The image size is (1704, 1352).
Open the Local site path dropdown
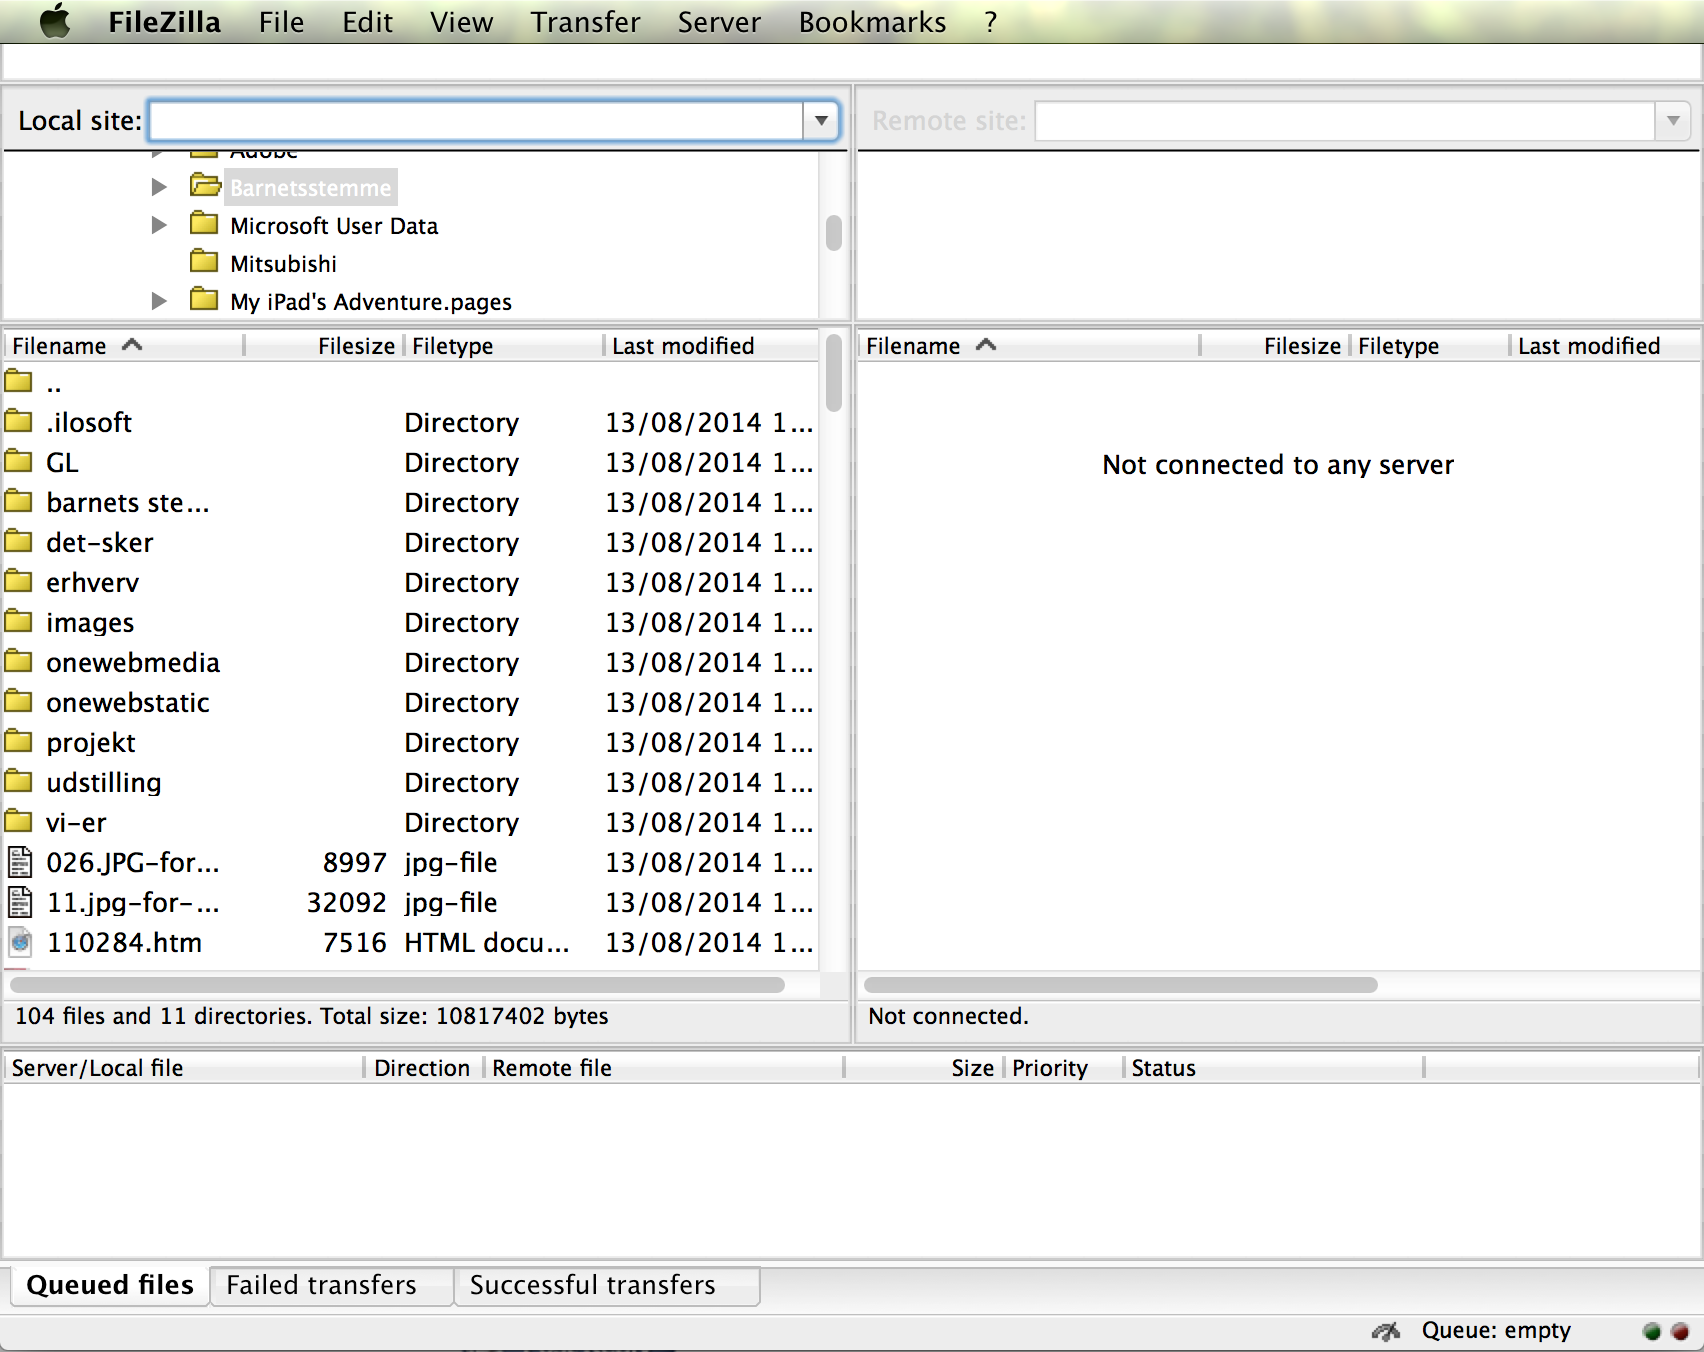[821, 121]
